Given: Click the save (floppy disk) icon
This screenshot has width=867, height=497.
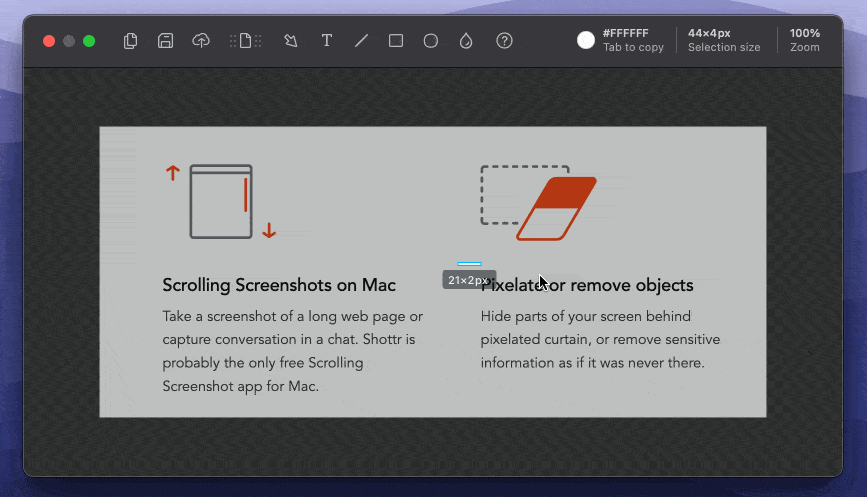Looking at the screenshot, I should click(166, 41).
